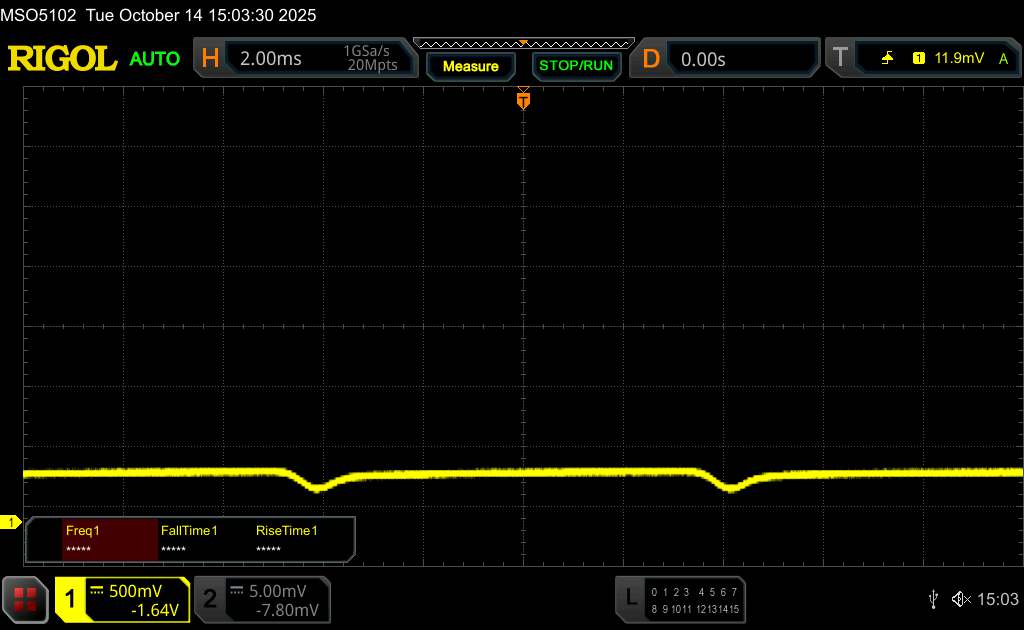
Task: Click the orange trigger position marker
Action: [x=522, y=99]
